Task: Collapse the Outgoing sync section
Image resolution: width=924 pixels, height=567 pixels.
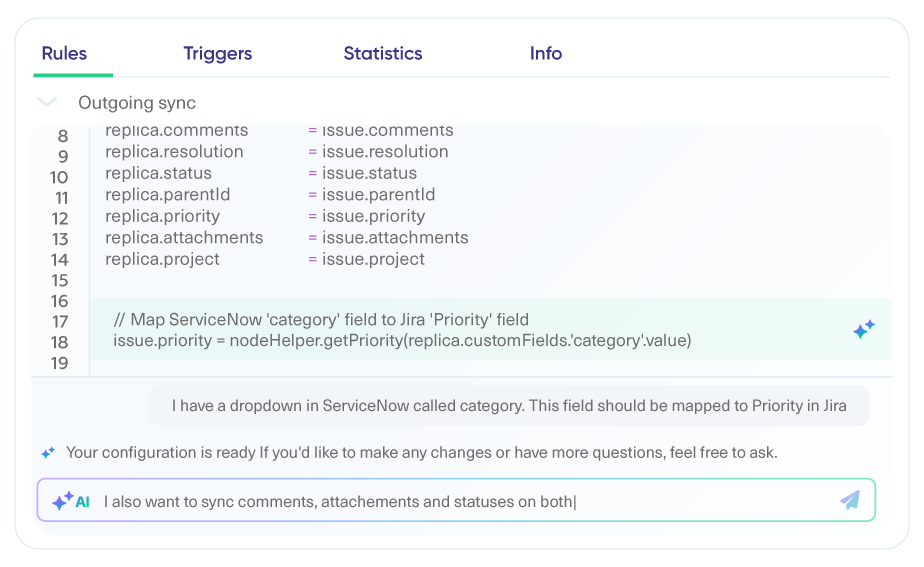Action: [47, 103]
